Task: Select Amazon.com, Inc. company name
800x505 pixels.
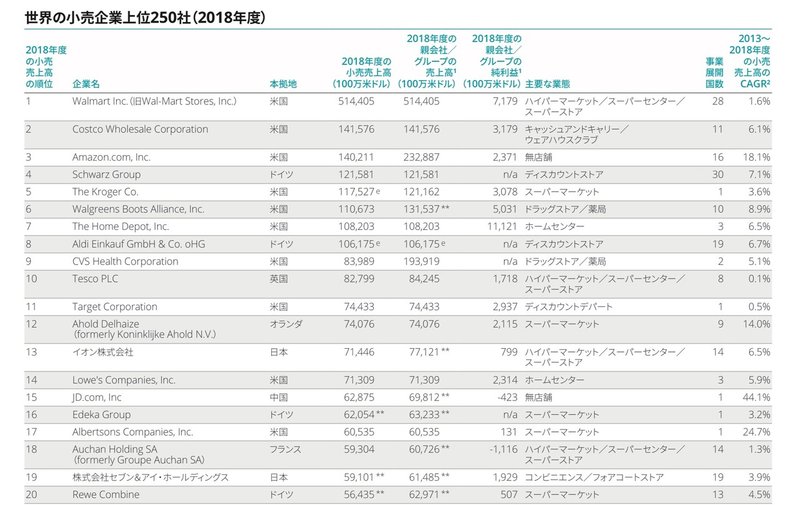Action: coord(111,157)
